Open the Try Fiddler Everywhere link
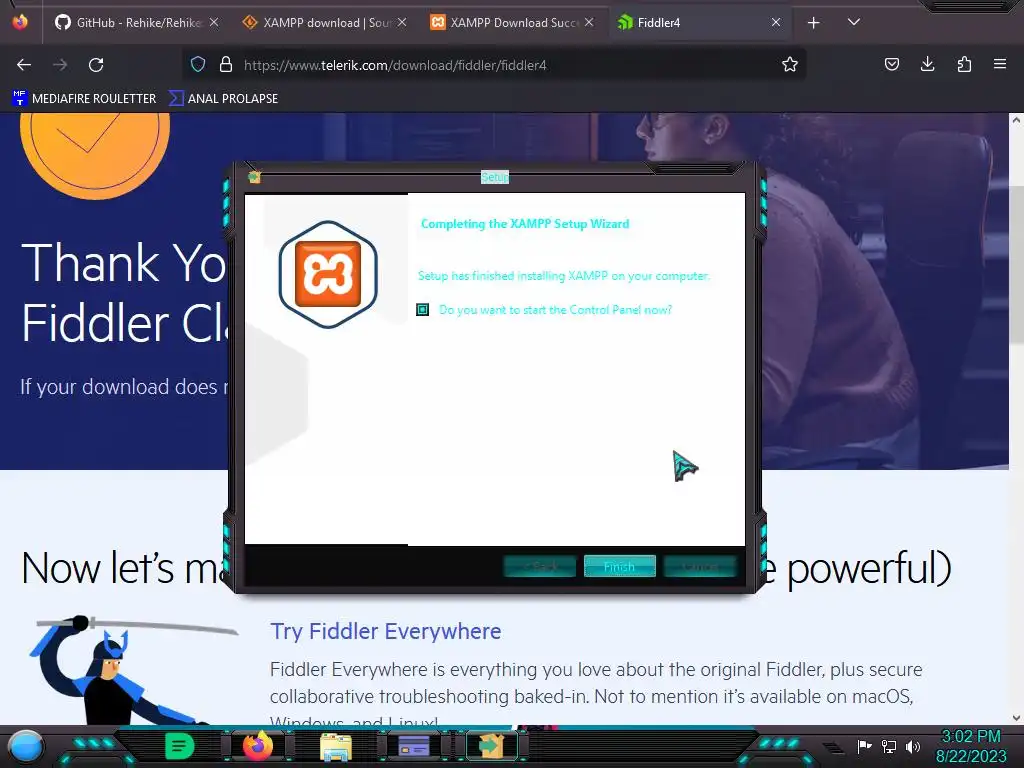Viewport: 1024px width, 768px height. click(x=385, y=631)
